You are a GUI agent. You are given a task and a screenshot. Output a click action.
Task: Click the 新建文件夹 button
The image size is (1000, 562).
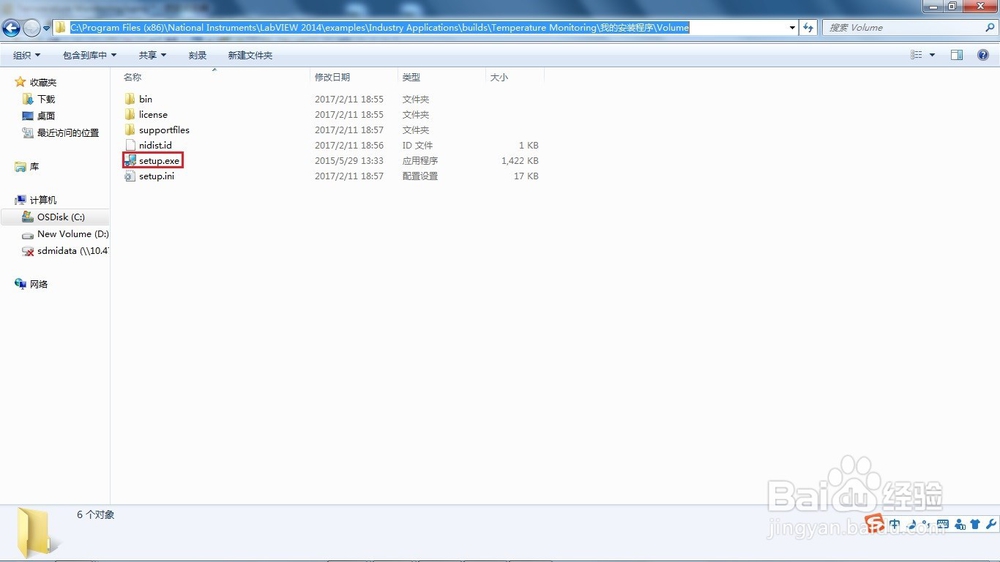[250, 55]
